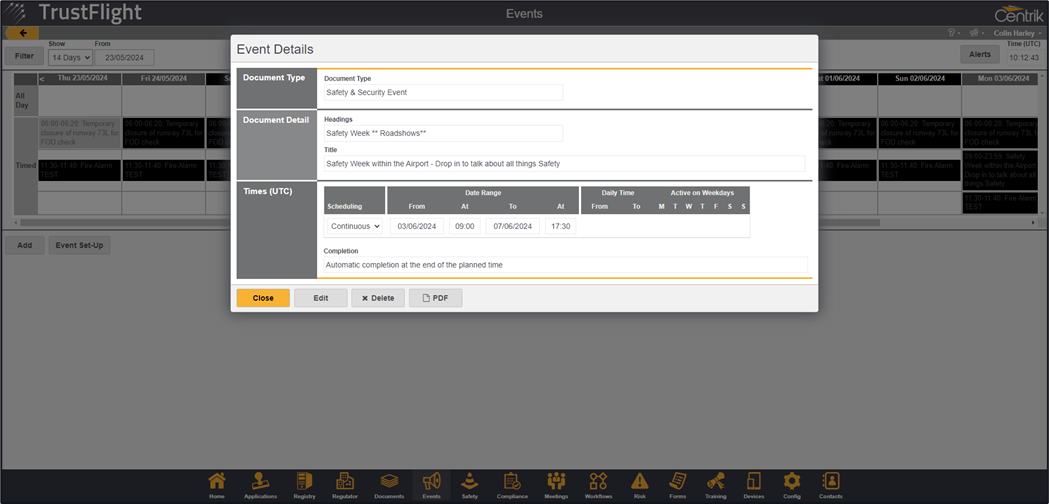
Task: Close the Event Details dialog
Action: (x=263, y=298)
